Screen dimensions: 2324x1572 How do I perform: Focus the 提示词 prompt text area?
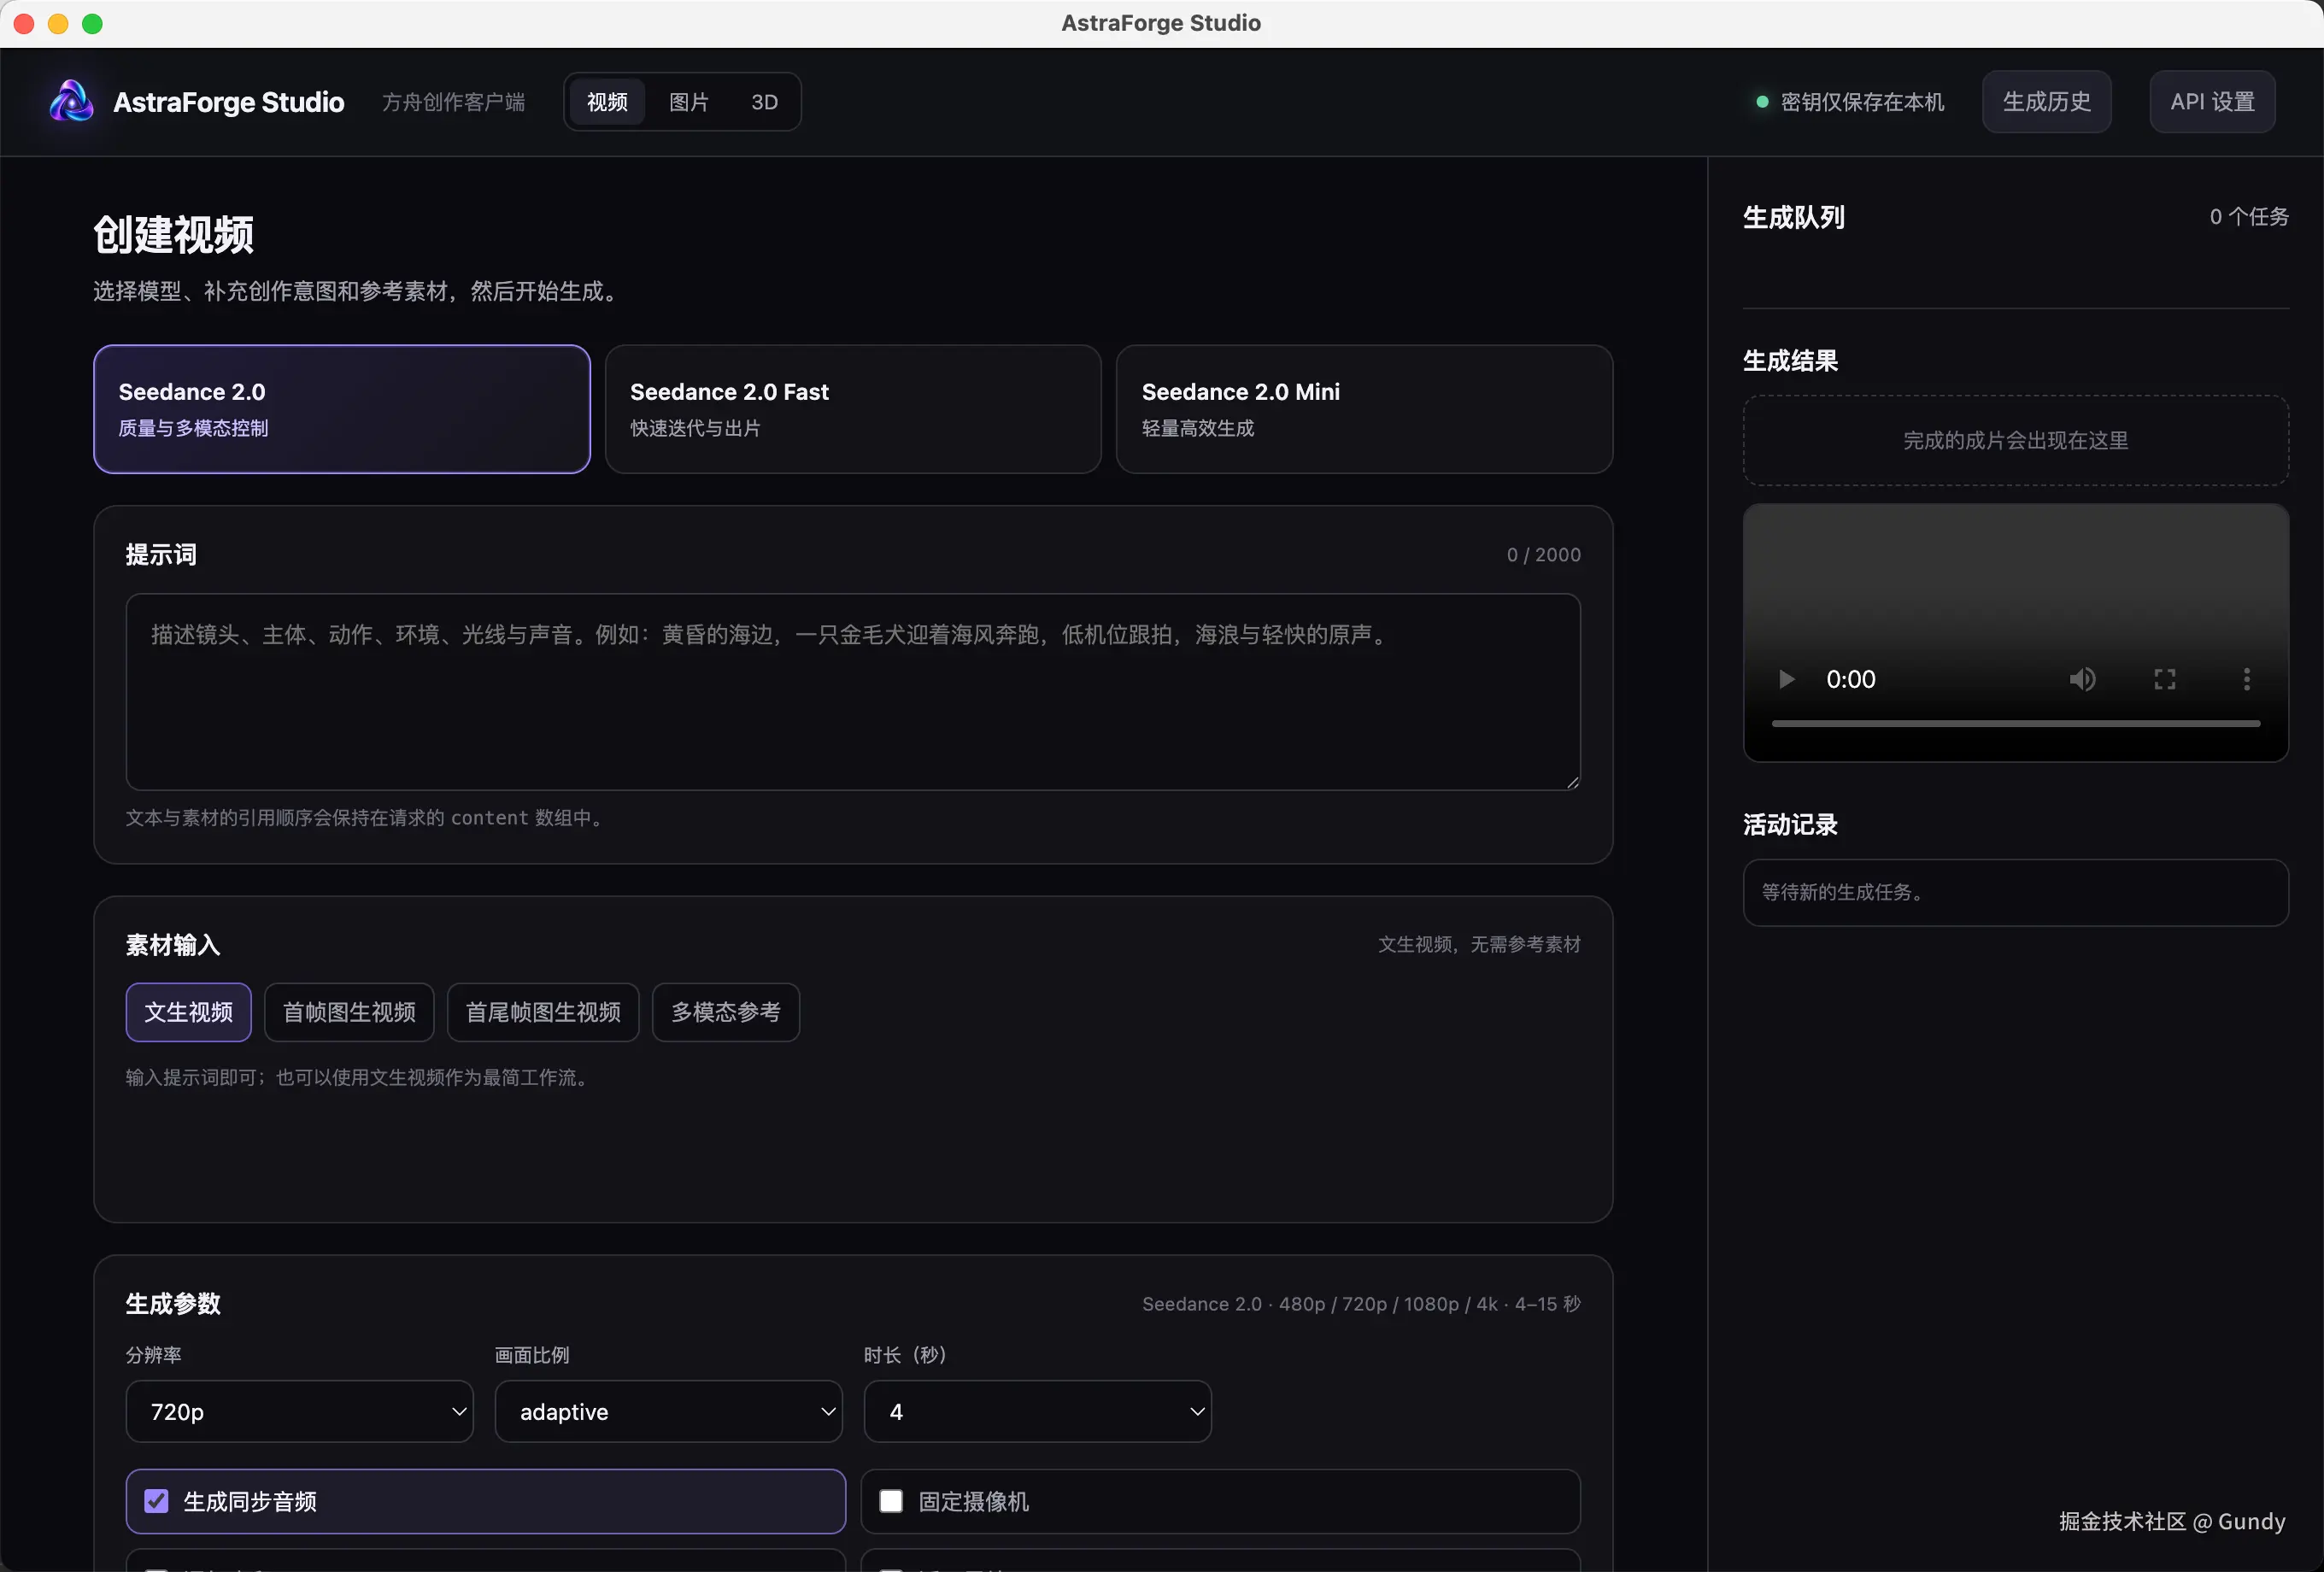click(x=853, y=692)
